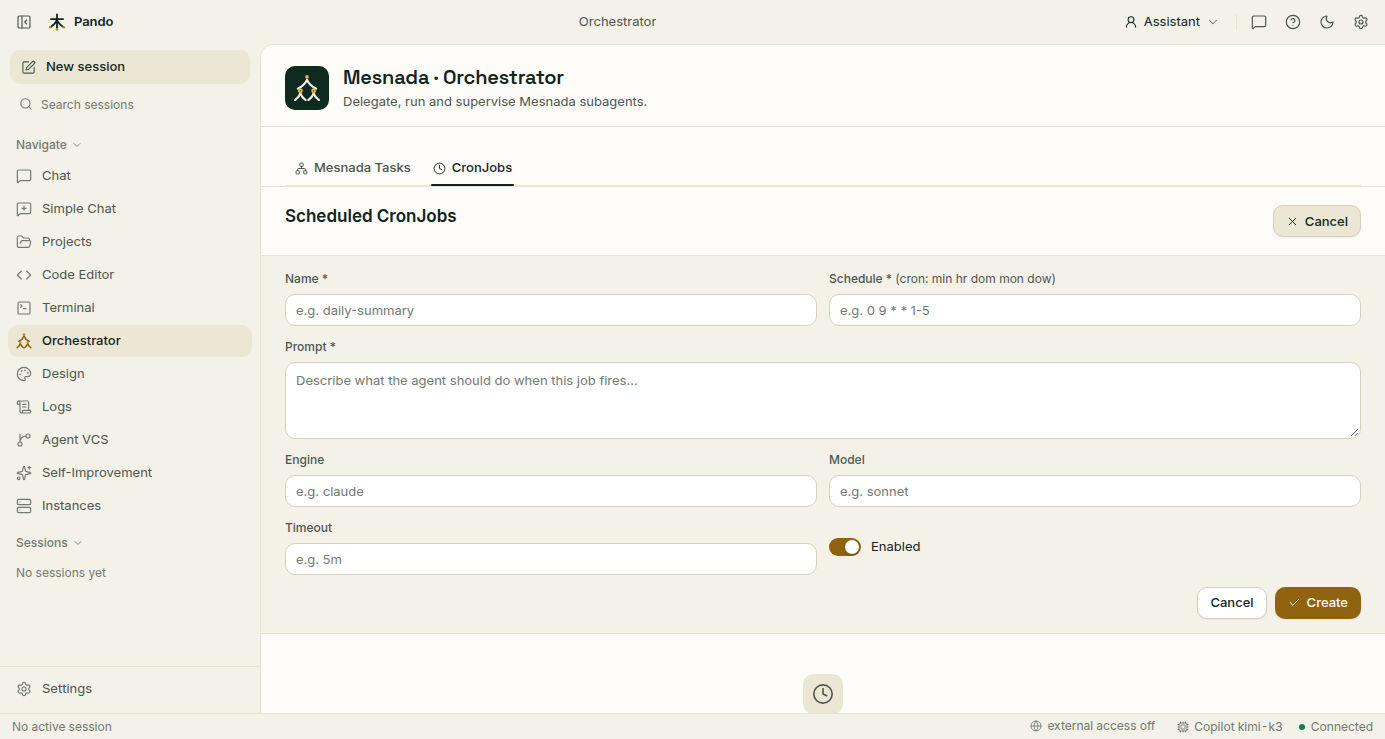Viewport: 1385px width, 739px height.
Task: Click the Copilot kimi-k3 status entry
Action: (1229, 727)
